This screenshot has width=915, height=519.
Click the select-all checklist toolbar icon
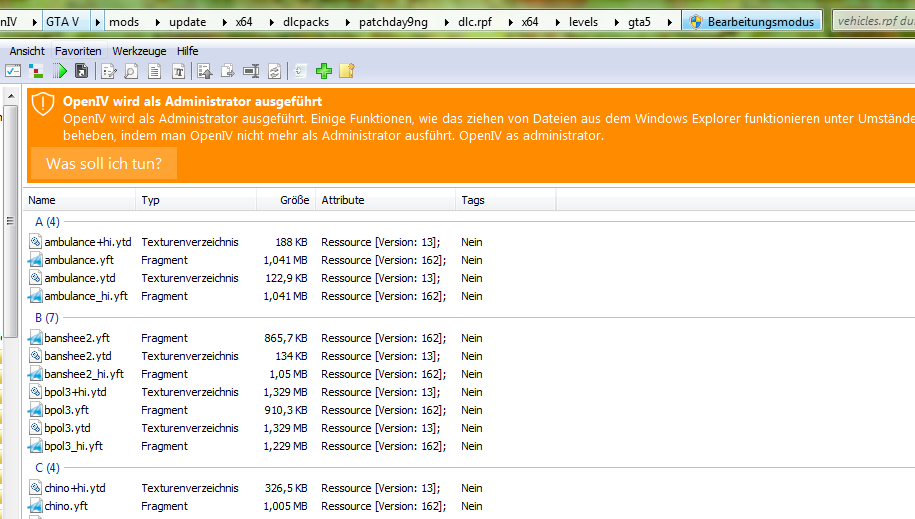click(13, 71)
